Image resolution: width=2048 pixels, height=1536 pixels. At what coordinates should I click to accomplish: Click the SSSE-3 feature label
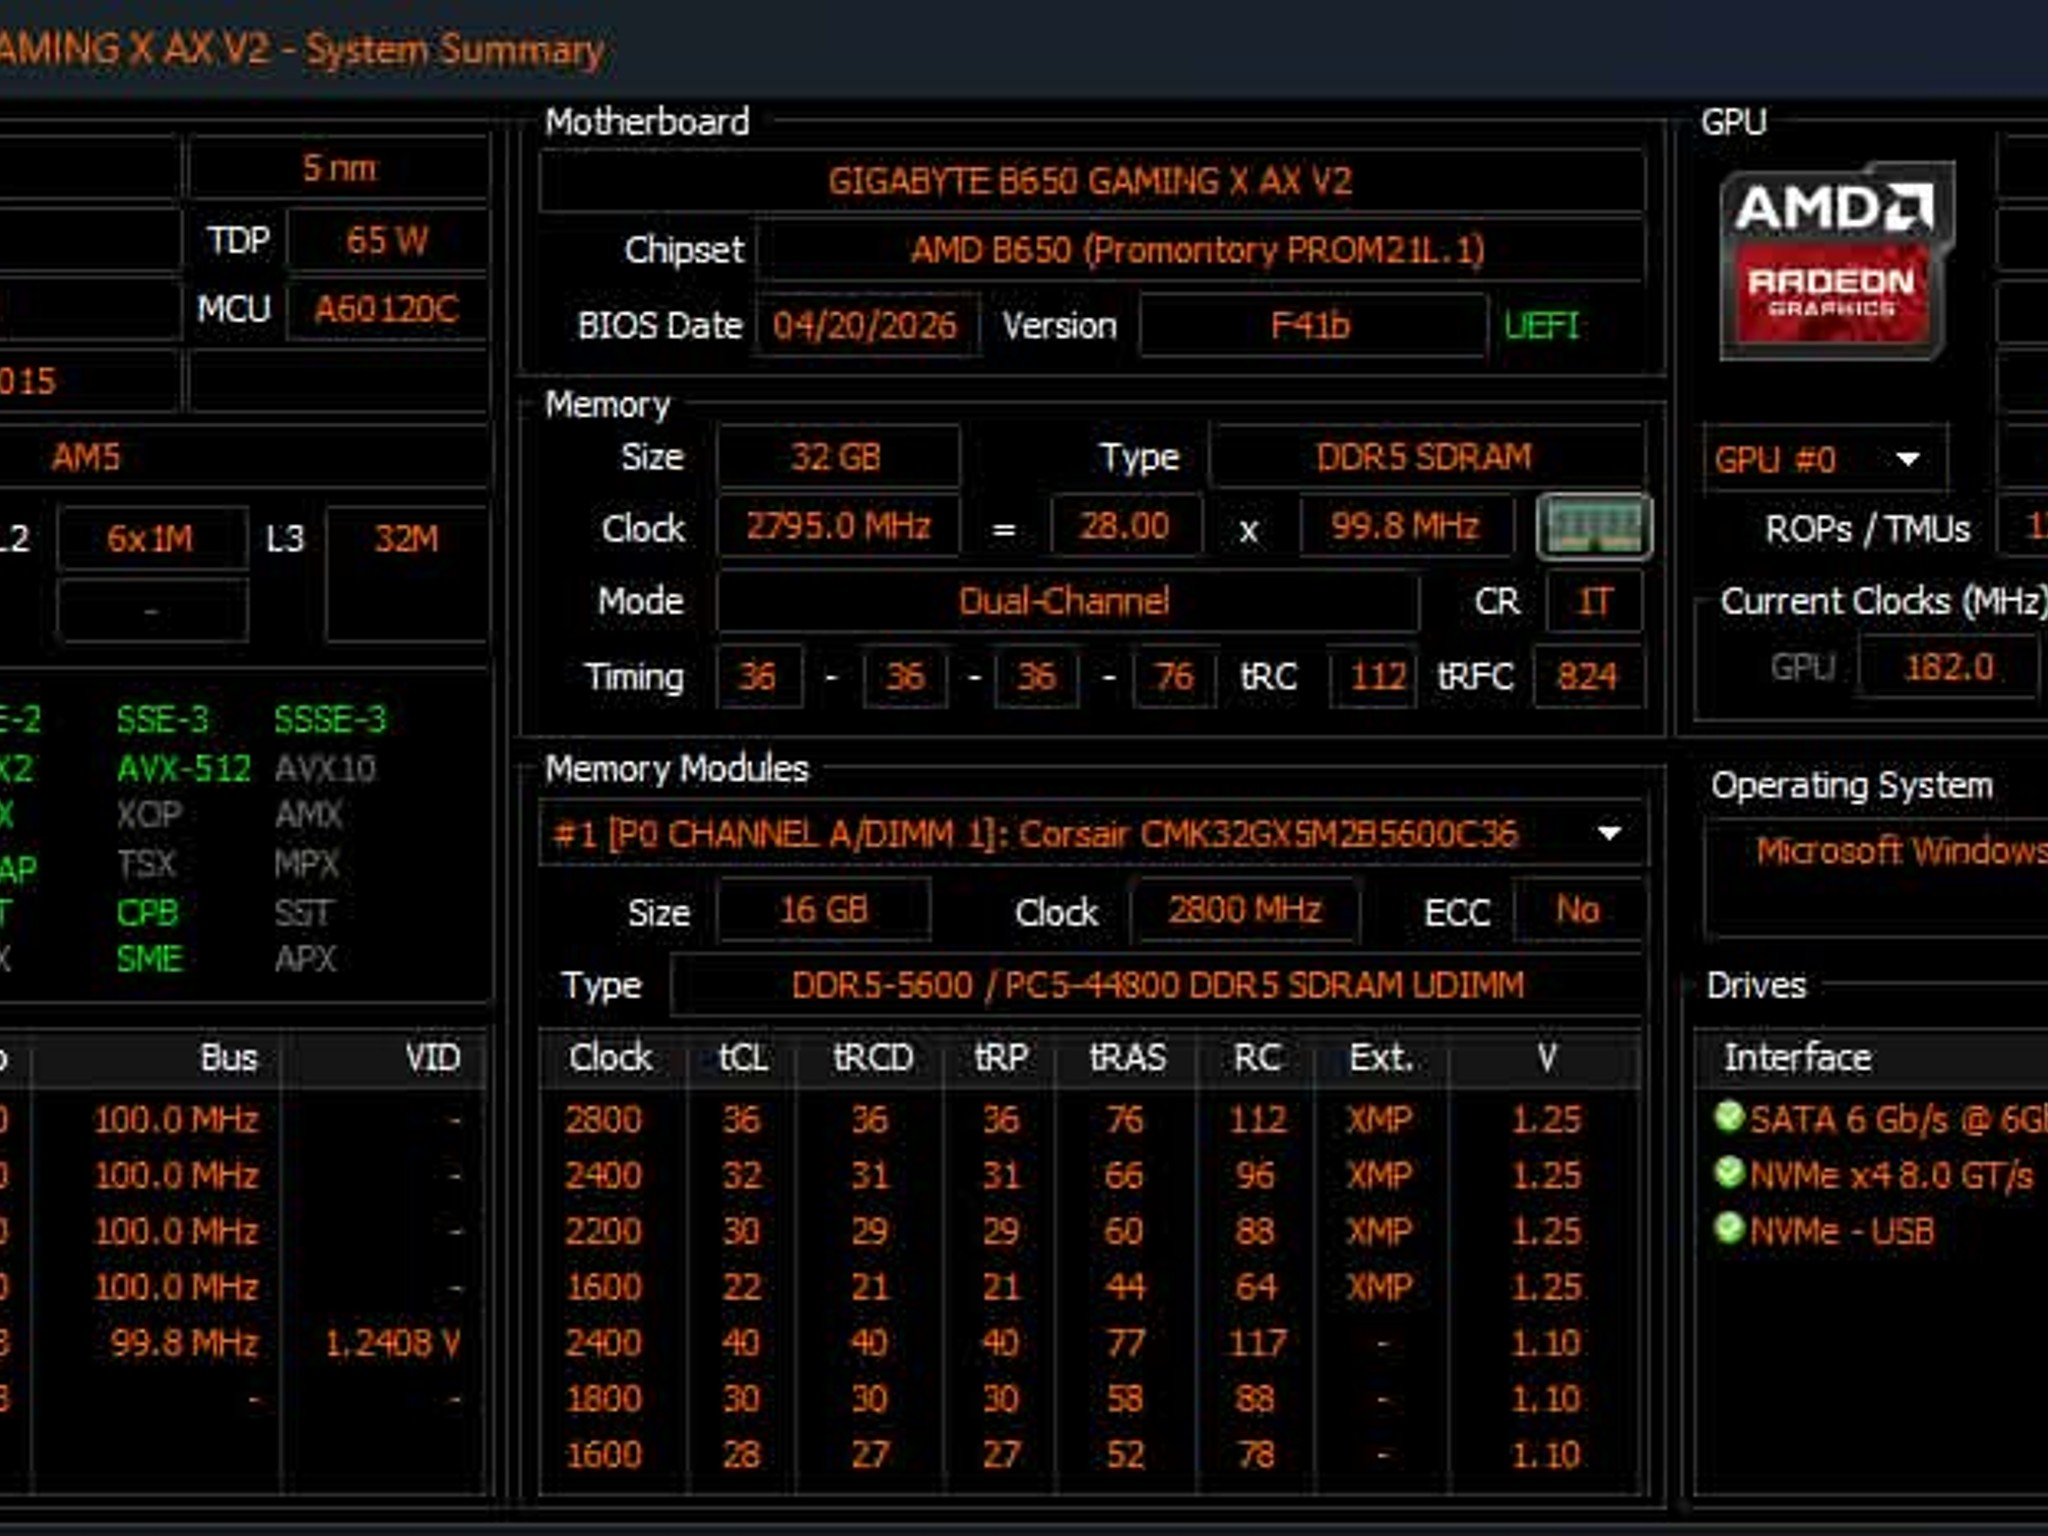tap(330, 720)
